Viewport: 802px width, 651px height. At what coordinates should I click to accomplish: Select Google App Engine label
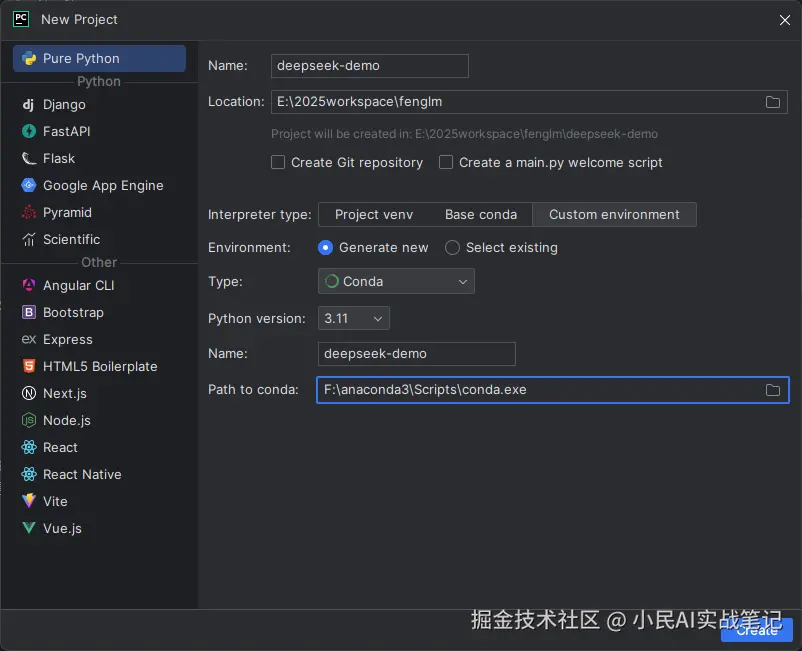pyautogui.click(x=103, y=186)
